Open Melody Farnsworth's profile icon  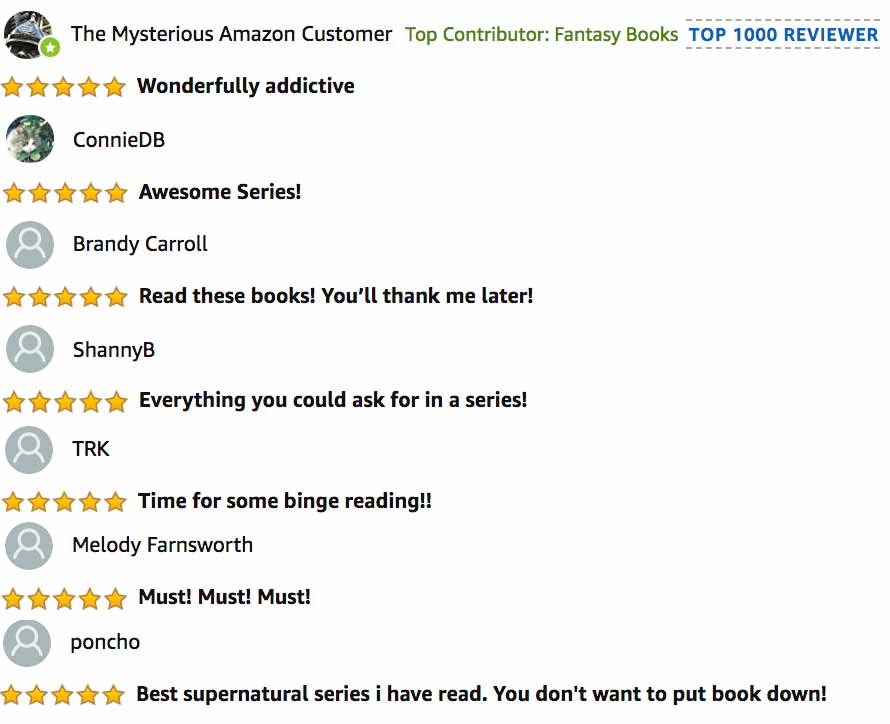coord(29,545)
